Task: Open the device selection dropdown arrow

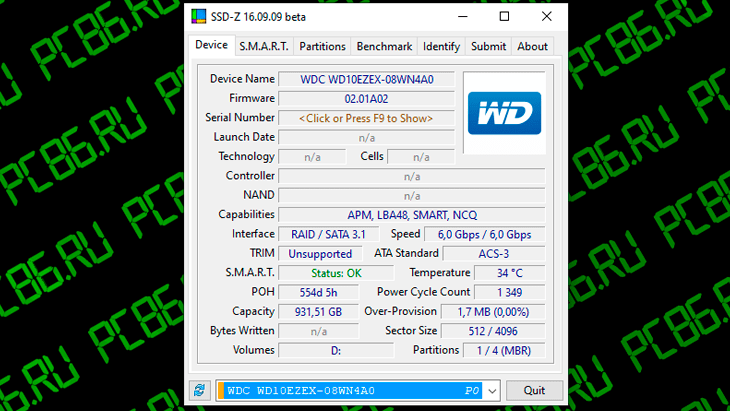Action: click(x=492, y=391)
